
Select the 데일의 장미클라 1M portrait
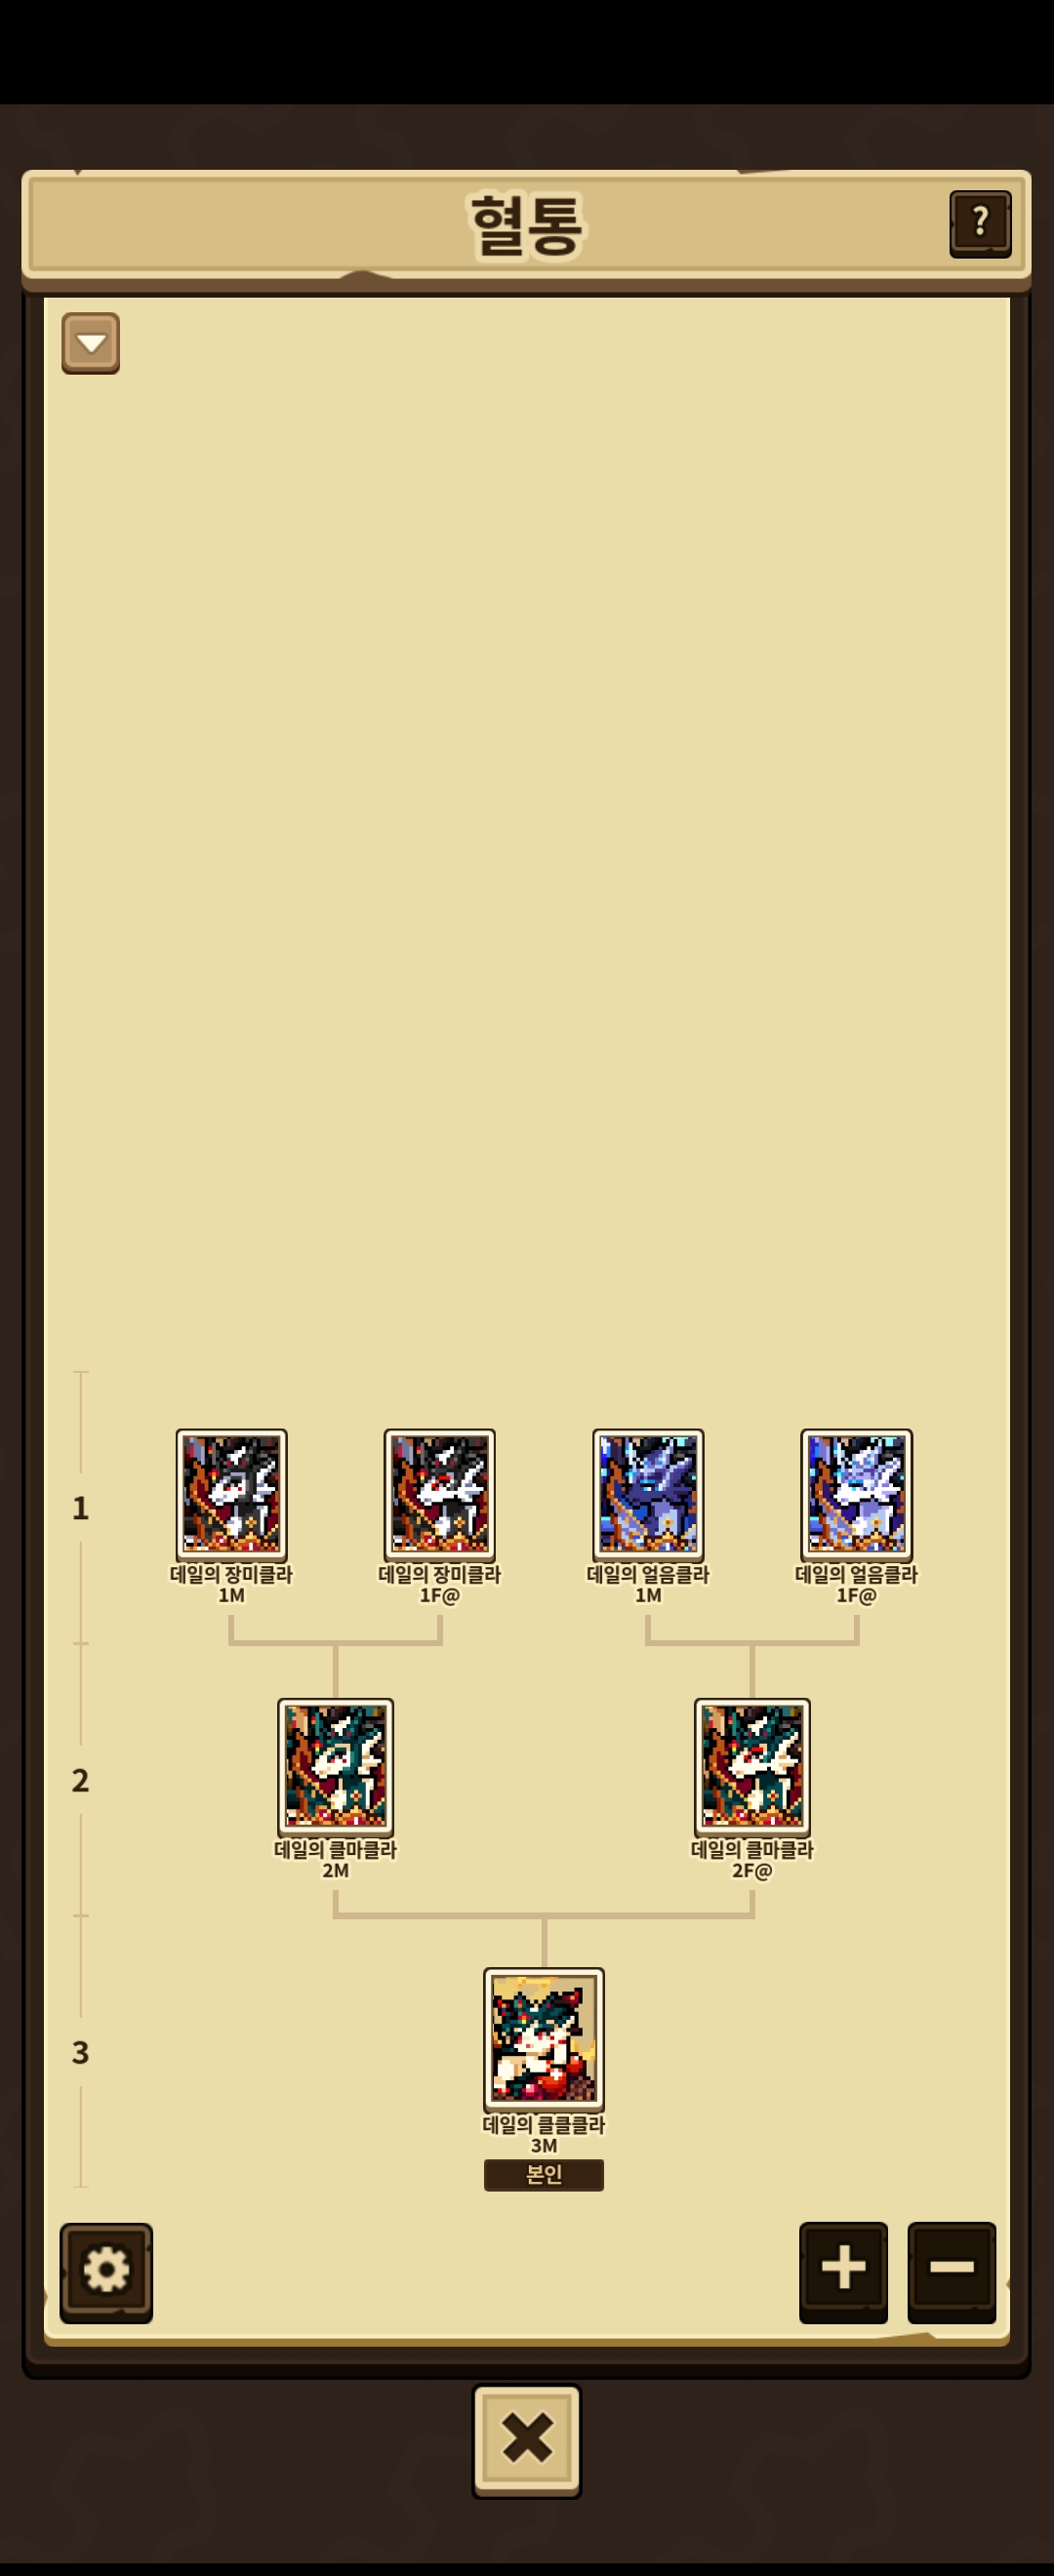tap(232, 1494)
